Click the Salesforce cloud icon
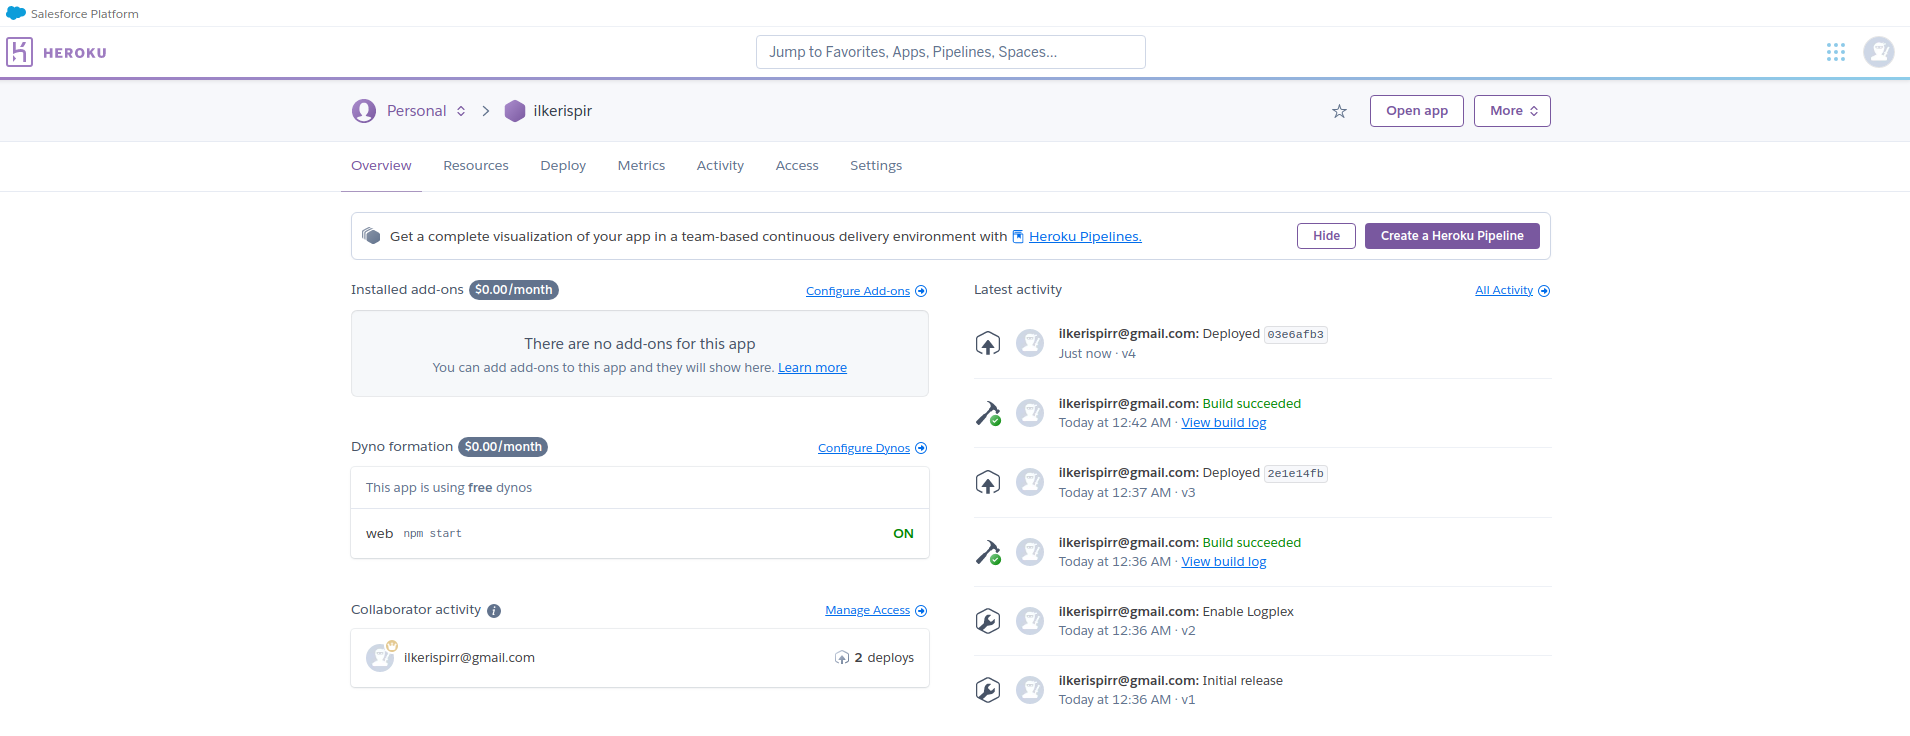The image size is (1910, 736). [x=16, y=13]
